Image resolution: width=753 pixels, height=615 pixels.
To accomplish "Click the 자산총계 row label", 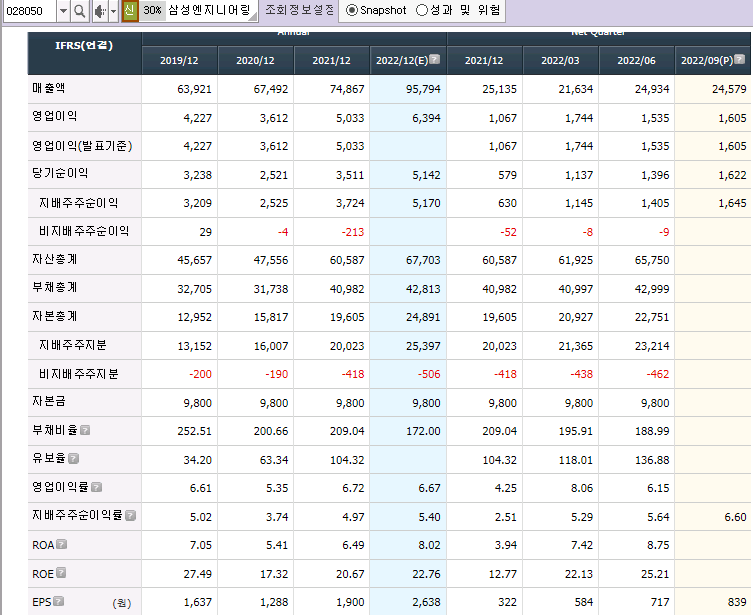I will (x=55, y=260).
